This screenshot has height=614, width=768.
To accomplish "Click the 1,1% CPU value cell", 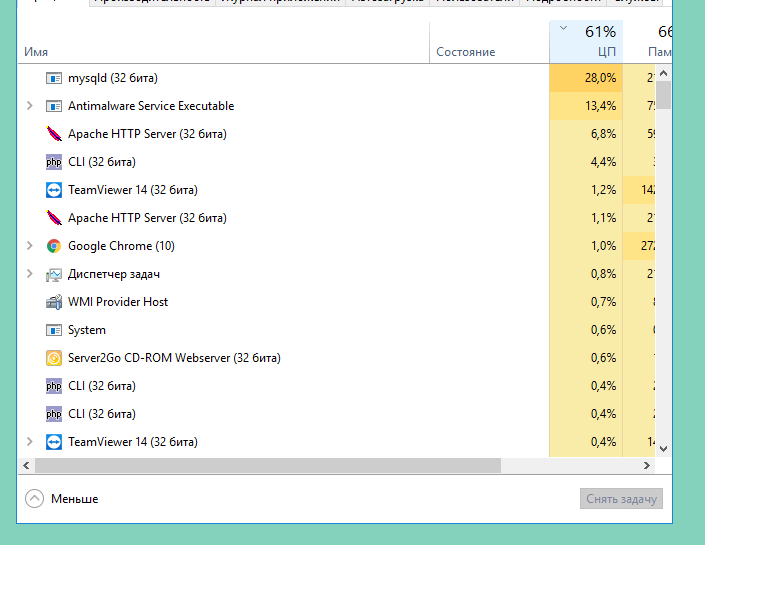I will tap(586, 218).
